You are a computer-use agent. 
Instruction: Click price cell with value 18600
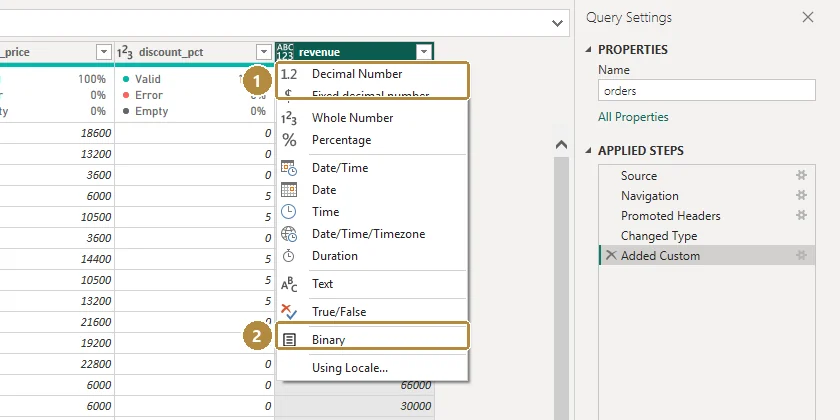(57, 133)
